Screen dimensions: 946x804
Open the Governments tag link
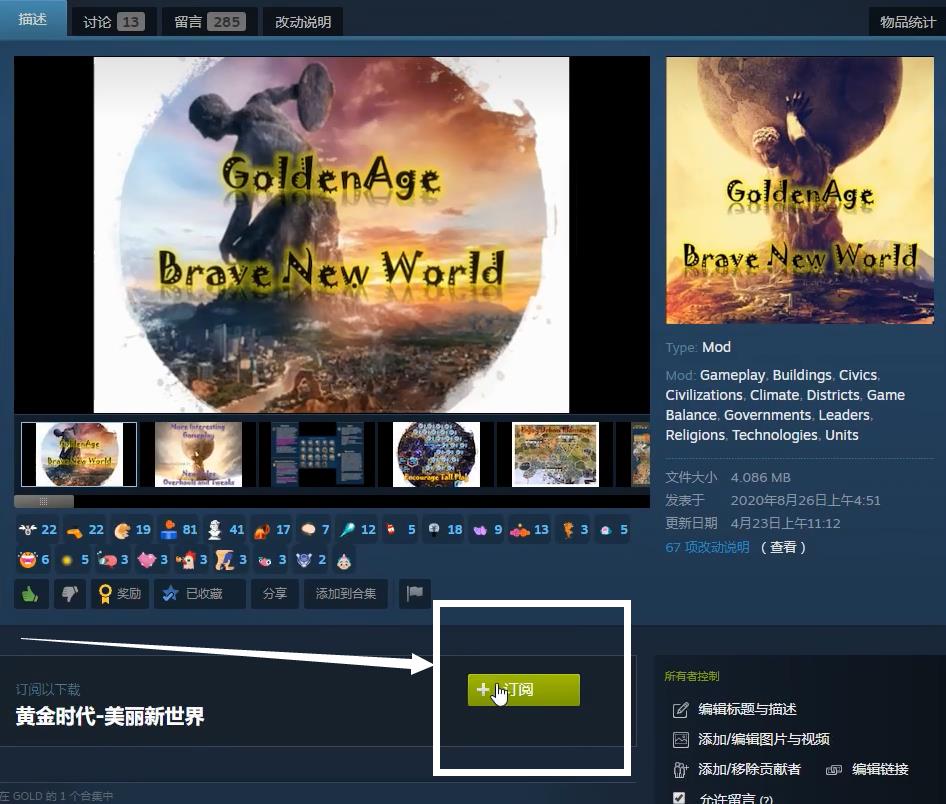point(767,415)
